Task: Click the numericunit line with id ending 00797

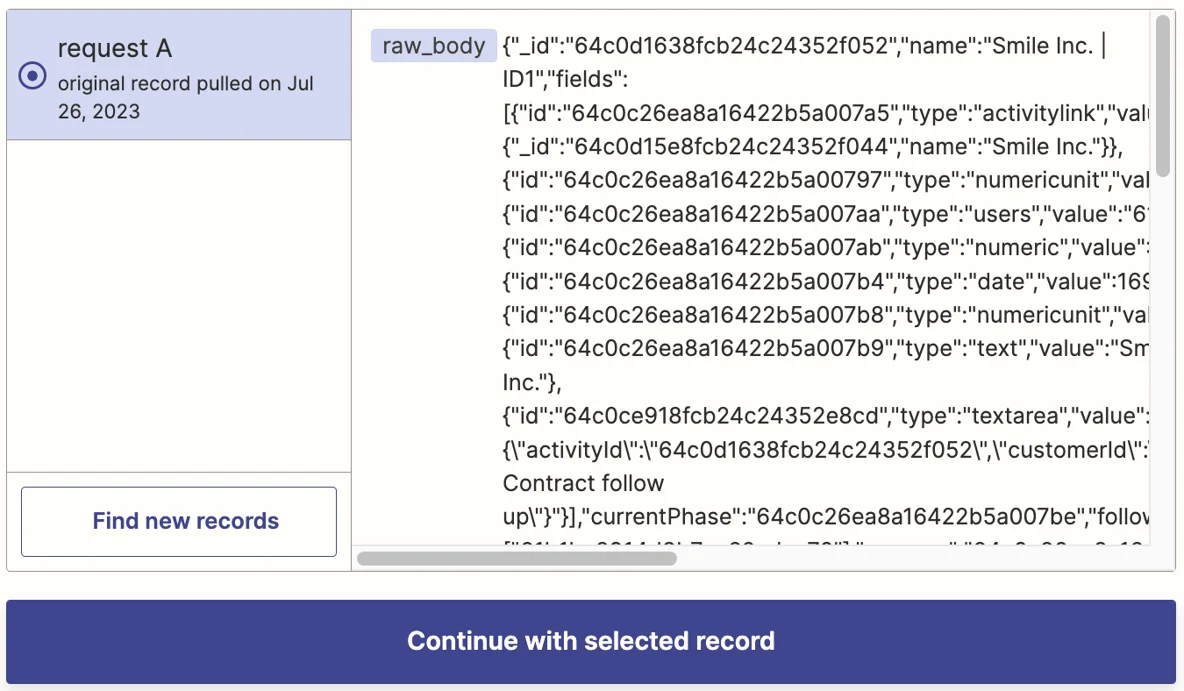Action: (x=825, y=180)
